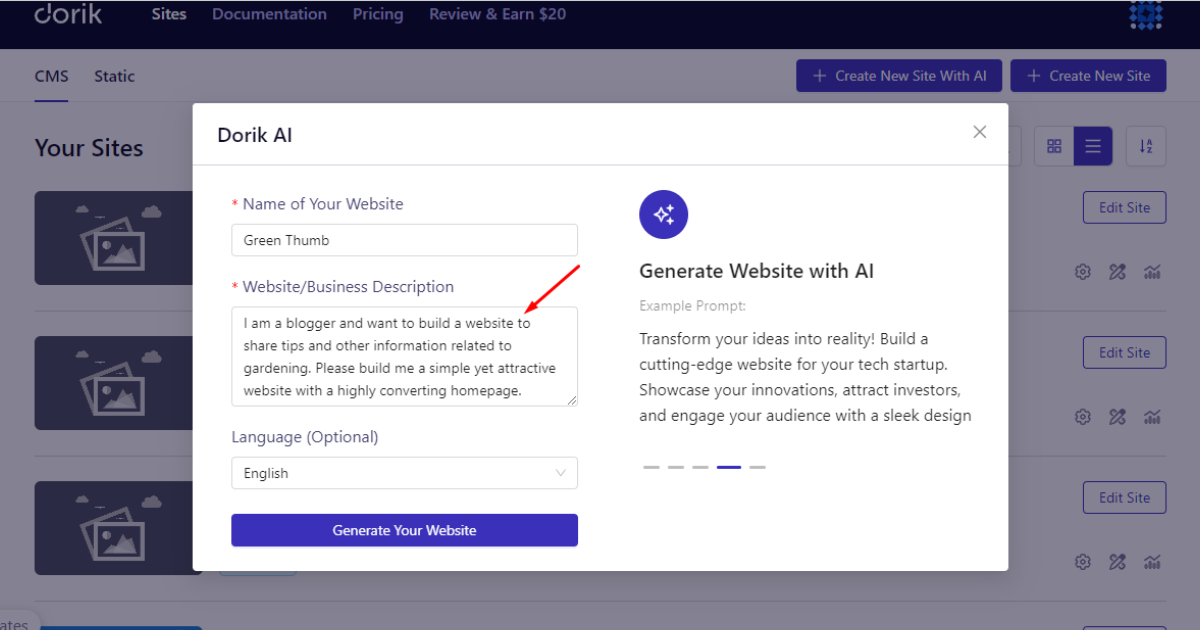This screenshot has height=630, width=1200.
Task: Switch to list view of sites
Action: tap(1093, 147)
